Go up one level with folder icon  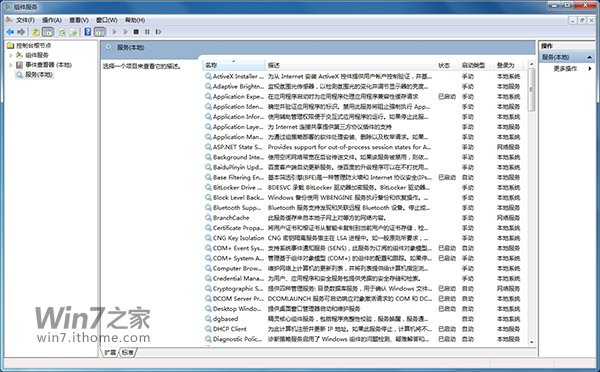click(36, 32)
